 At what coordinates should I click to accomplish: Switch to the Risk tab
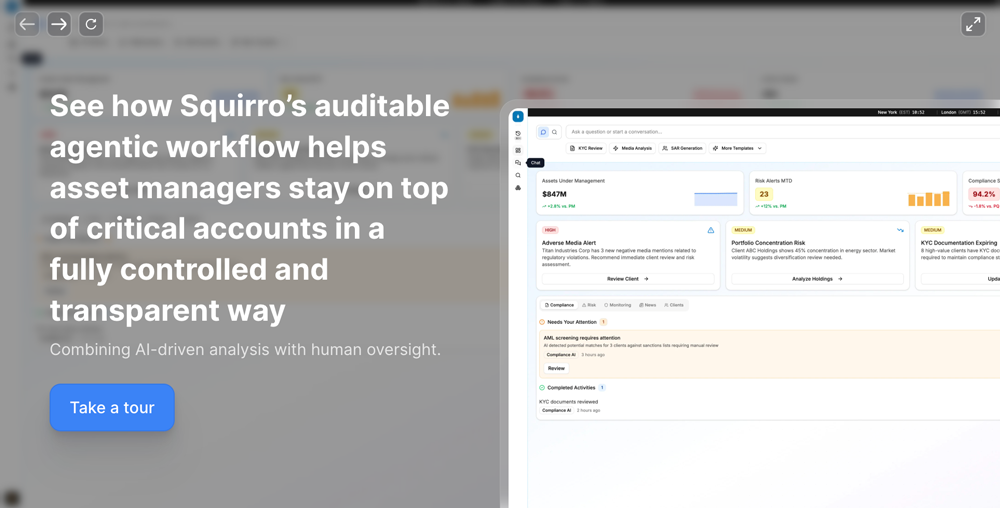tap(589, 305)
